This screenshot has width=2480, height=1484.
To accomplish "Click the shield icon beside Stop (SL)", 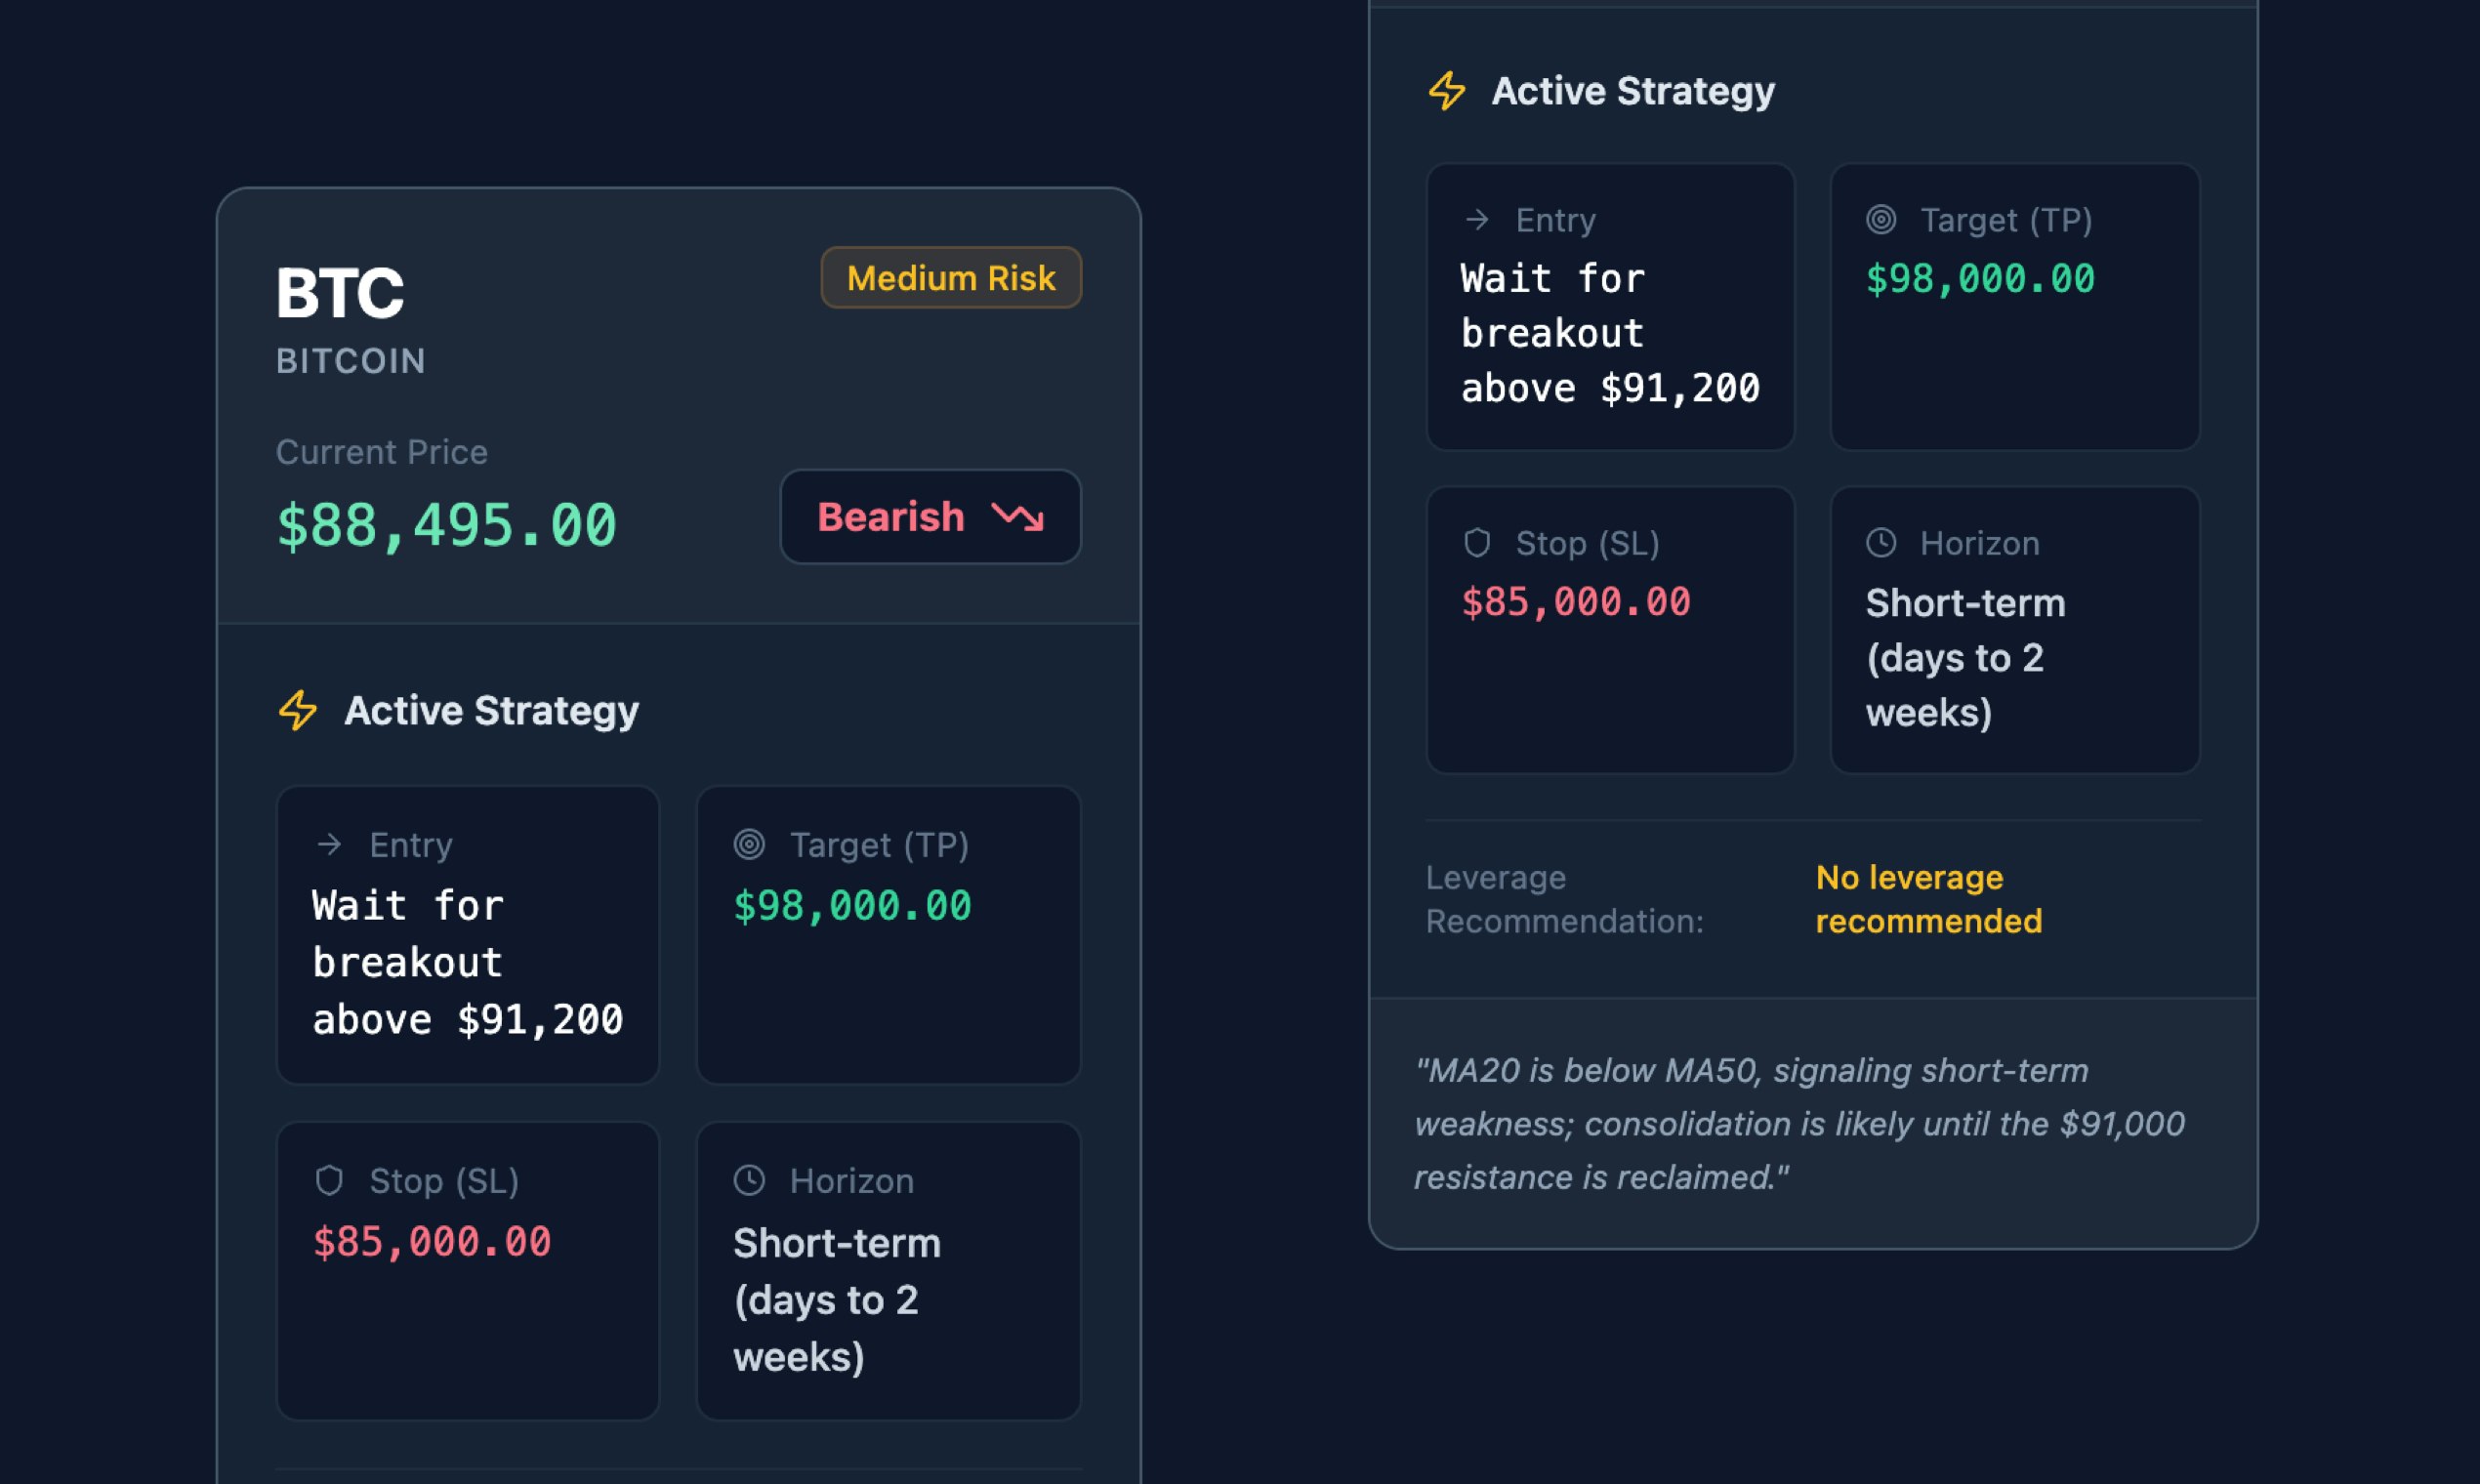I will (x=330, y=1181).
